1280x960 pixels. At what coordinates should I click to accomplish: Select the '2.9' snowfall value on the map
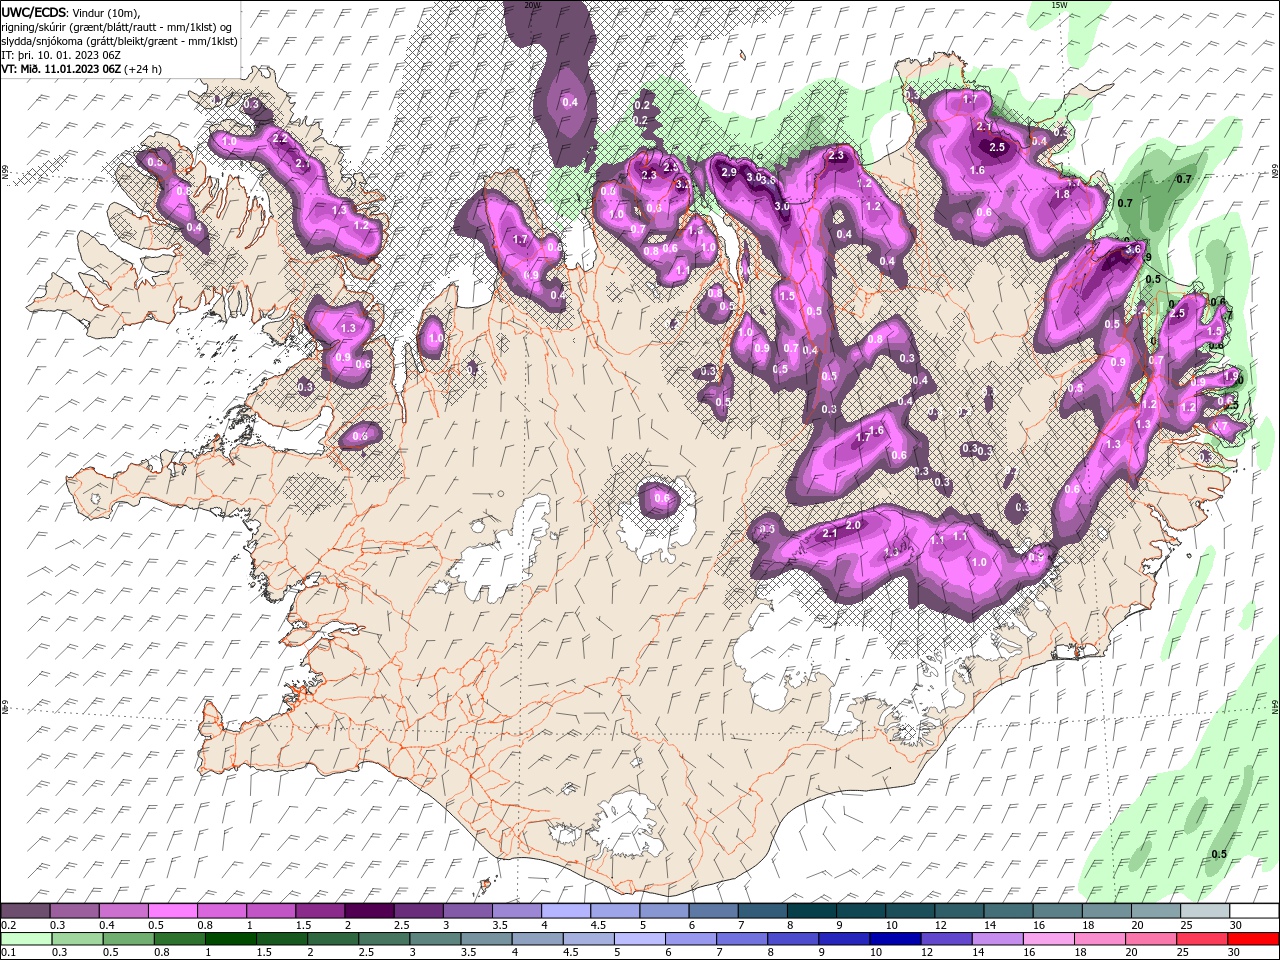tap(729, 172)
